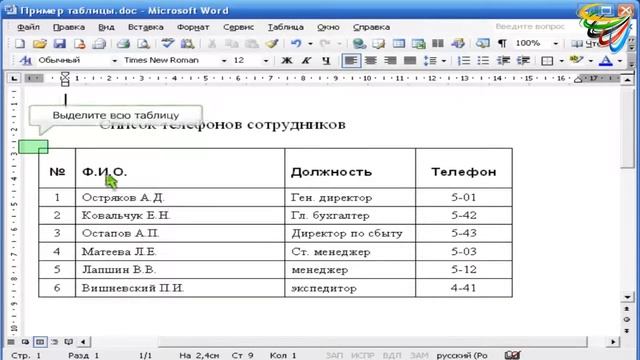Undo the last action
Viewport: 640px width, 360px height.
(296, 43)
